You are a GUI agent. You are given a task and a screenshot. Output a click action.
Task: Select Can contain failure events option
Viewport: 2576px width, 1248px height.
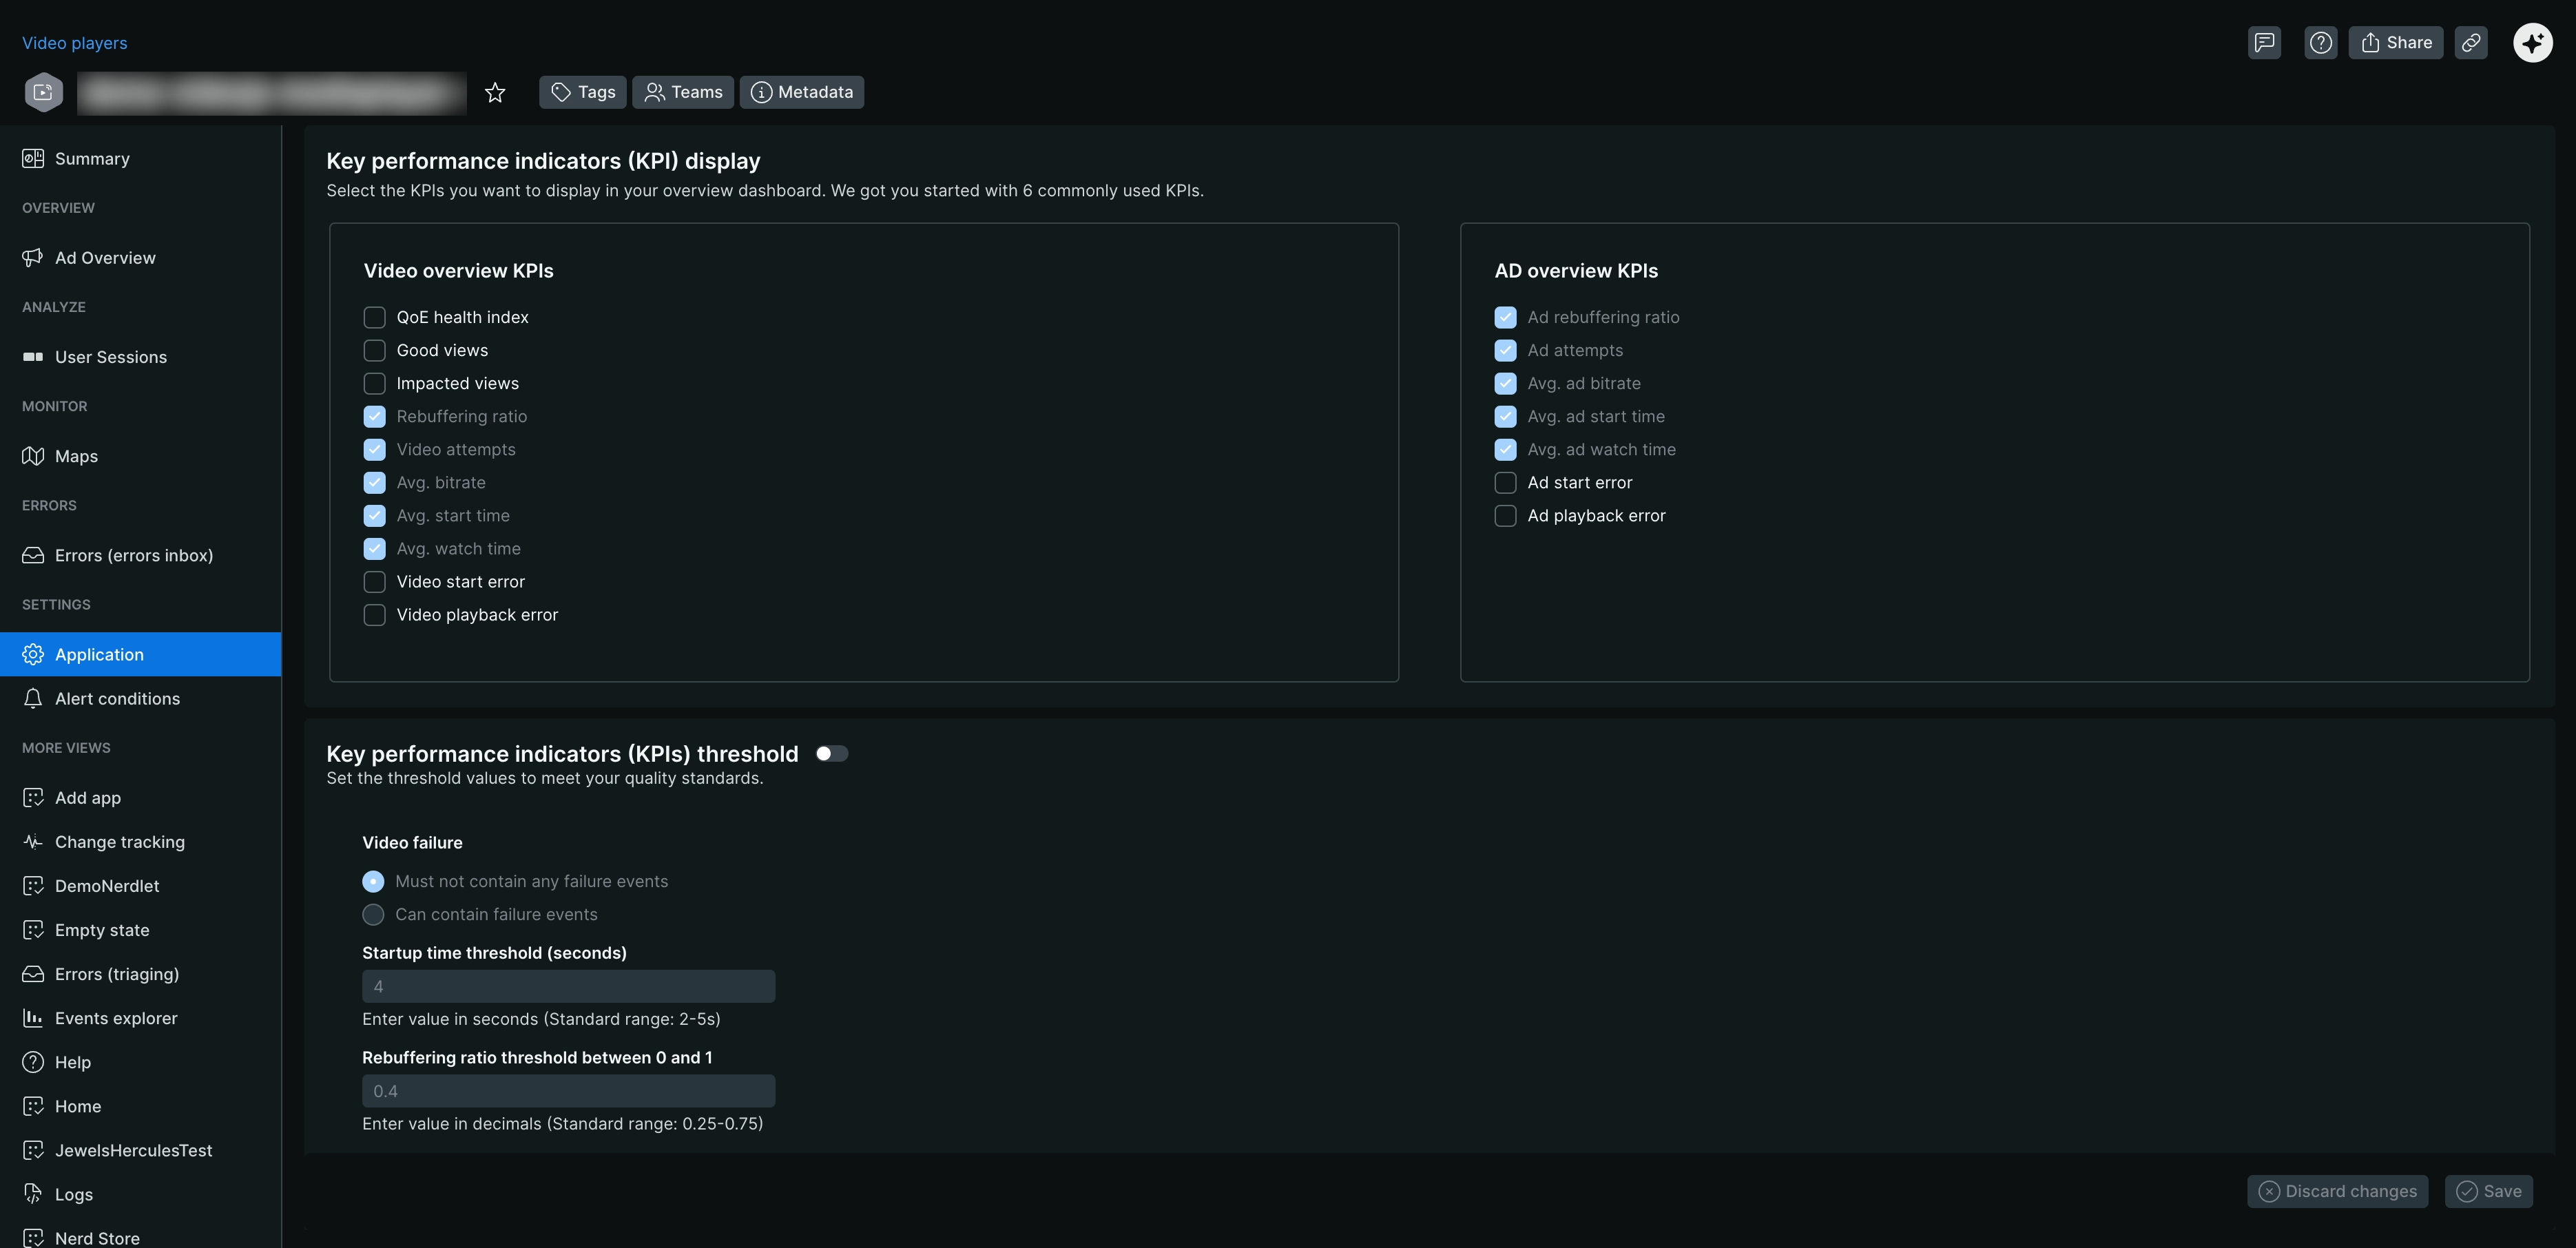[x=373, y=914]
